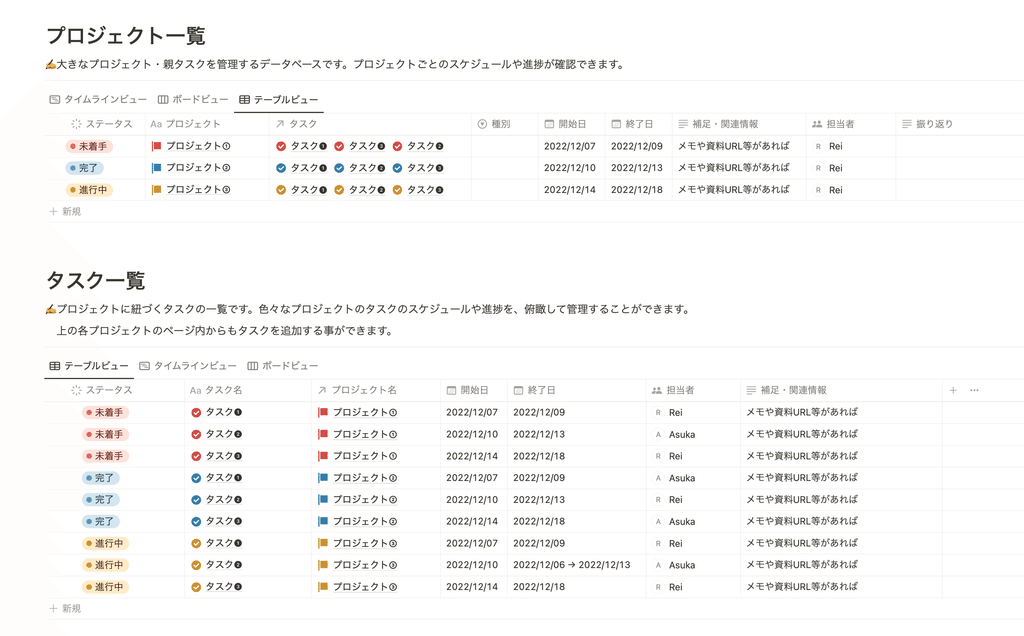Click the タスク一覧 heading

tap(95, 281)
